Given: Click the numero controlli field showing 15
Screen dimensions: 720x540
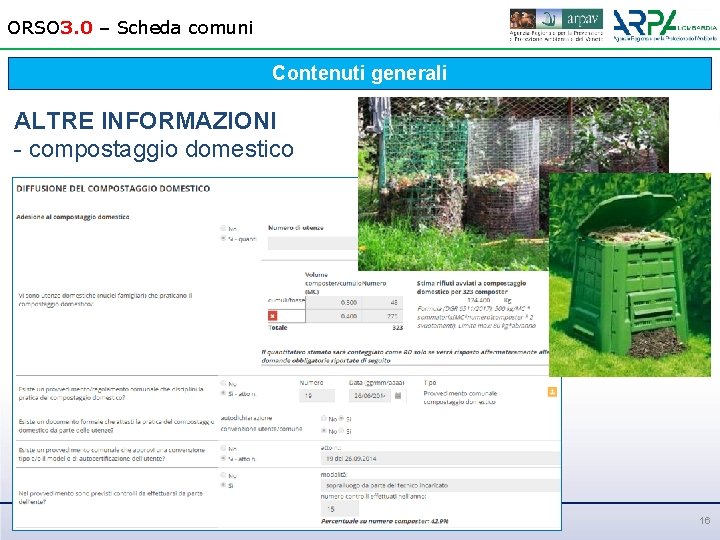Looking at the screenshot, I should [339, 509].
